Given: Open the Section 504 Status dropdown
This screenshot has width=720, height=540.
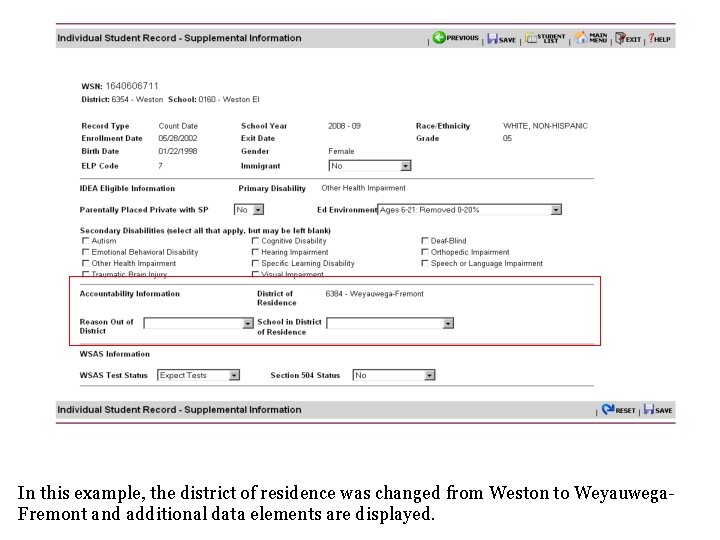Looking at the screenshot, I should pyautogui.click(x=394, y=375).
